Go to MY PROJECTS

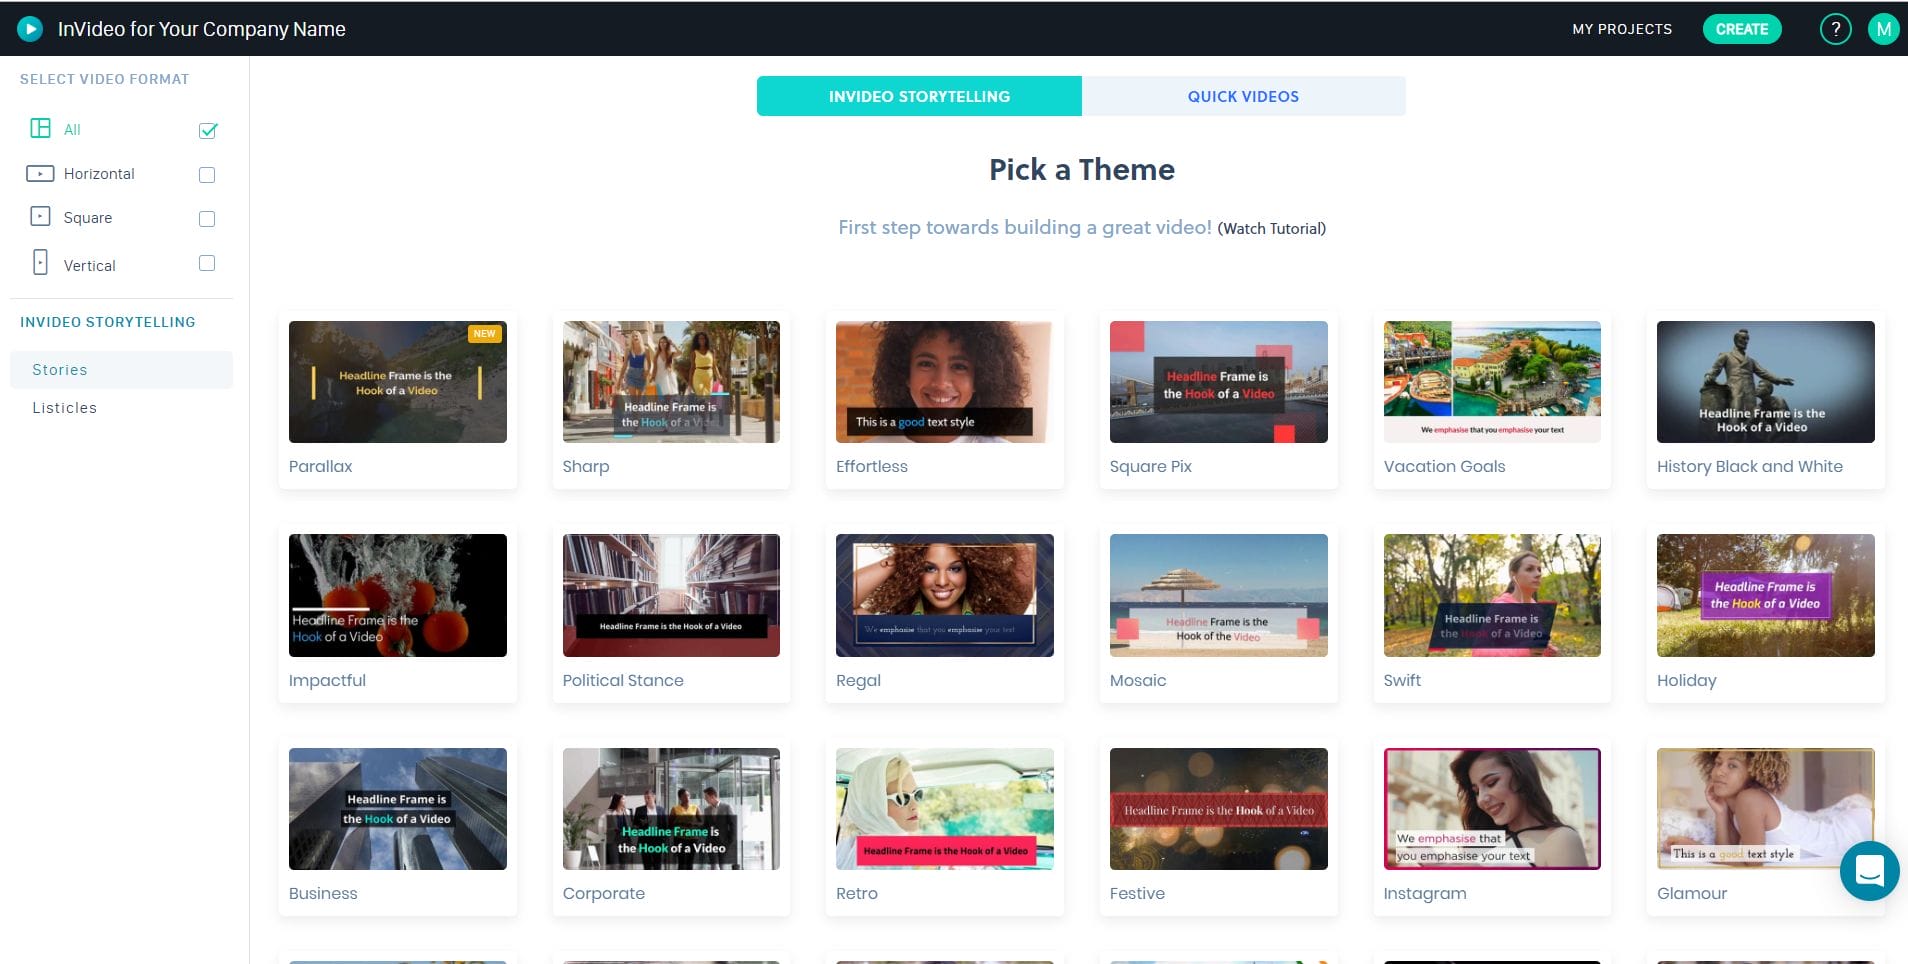pyautogui.click(x=1621, y=29)
